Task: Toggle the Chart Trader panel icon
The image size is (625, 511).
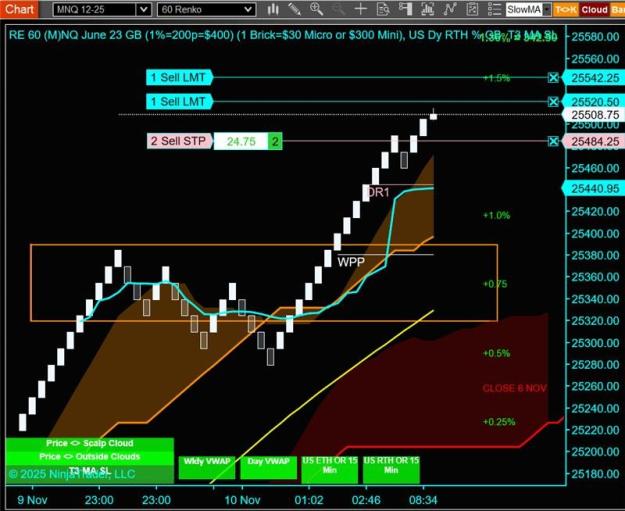Action: click(x=405, y=9)
